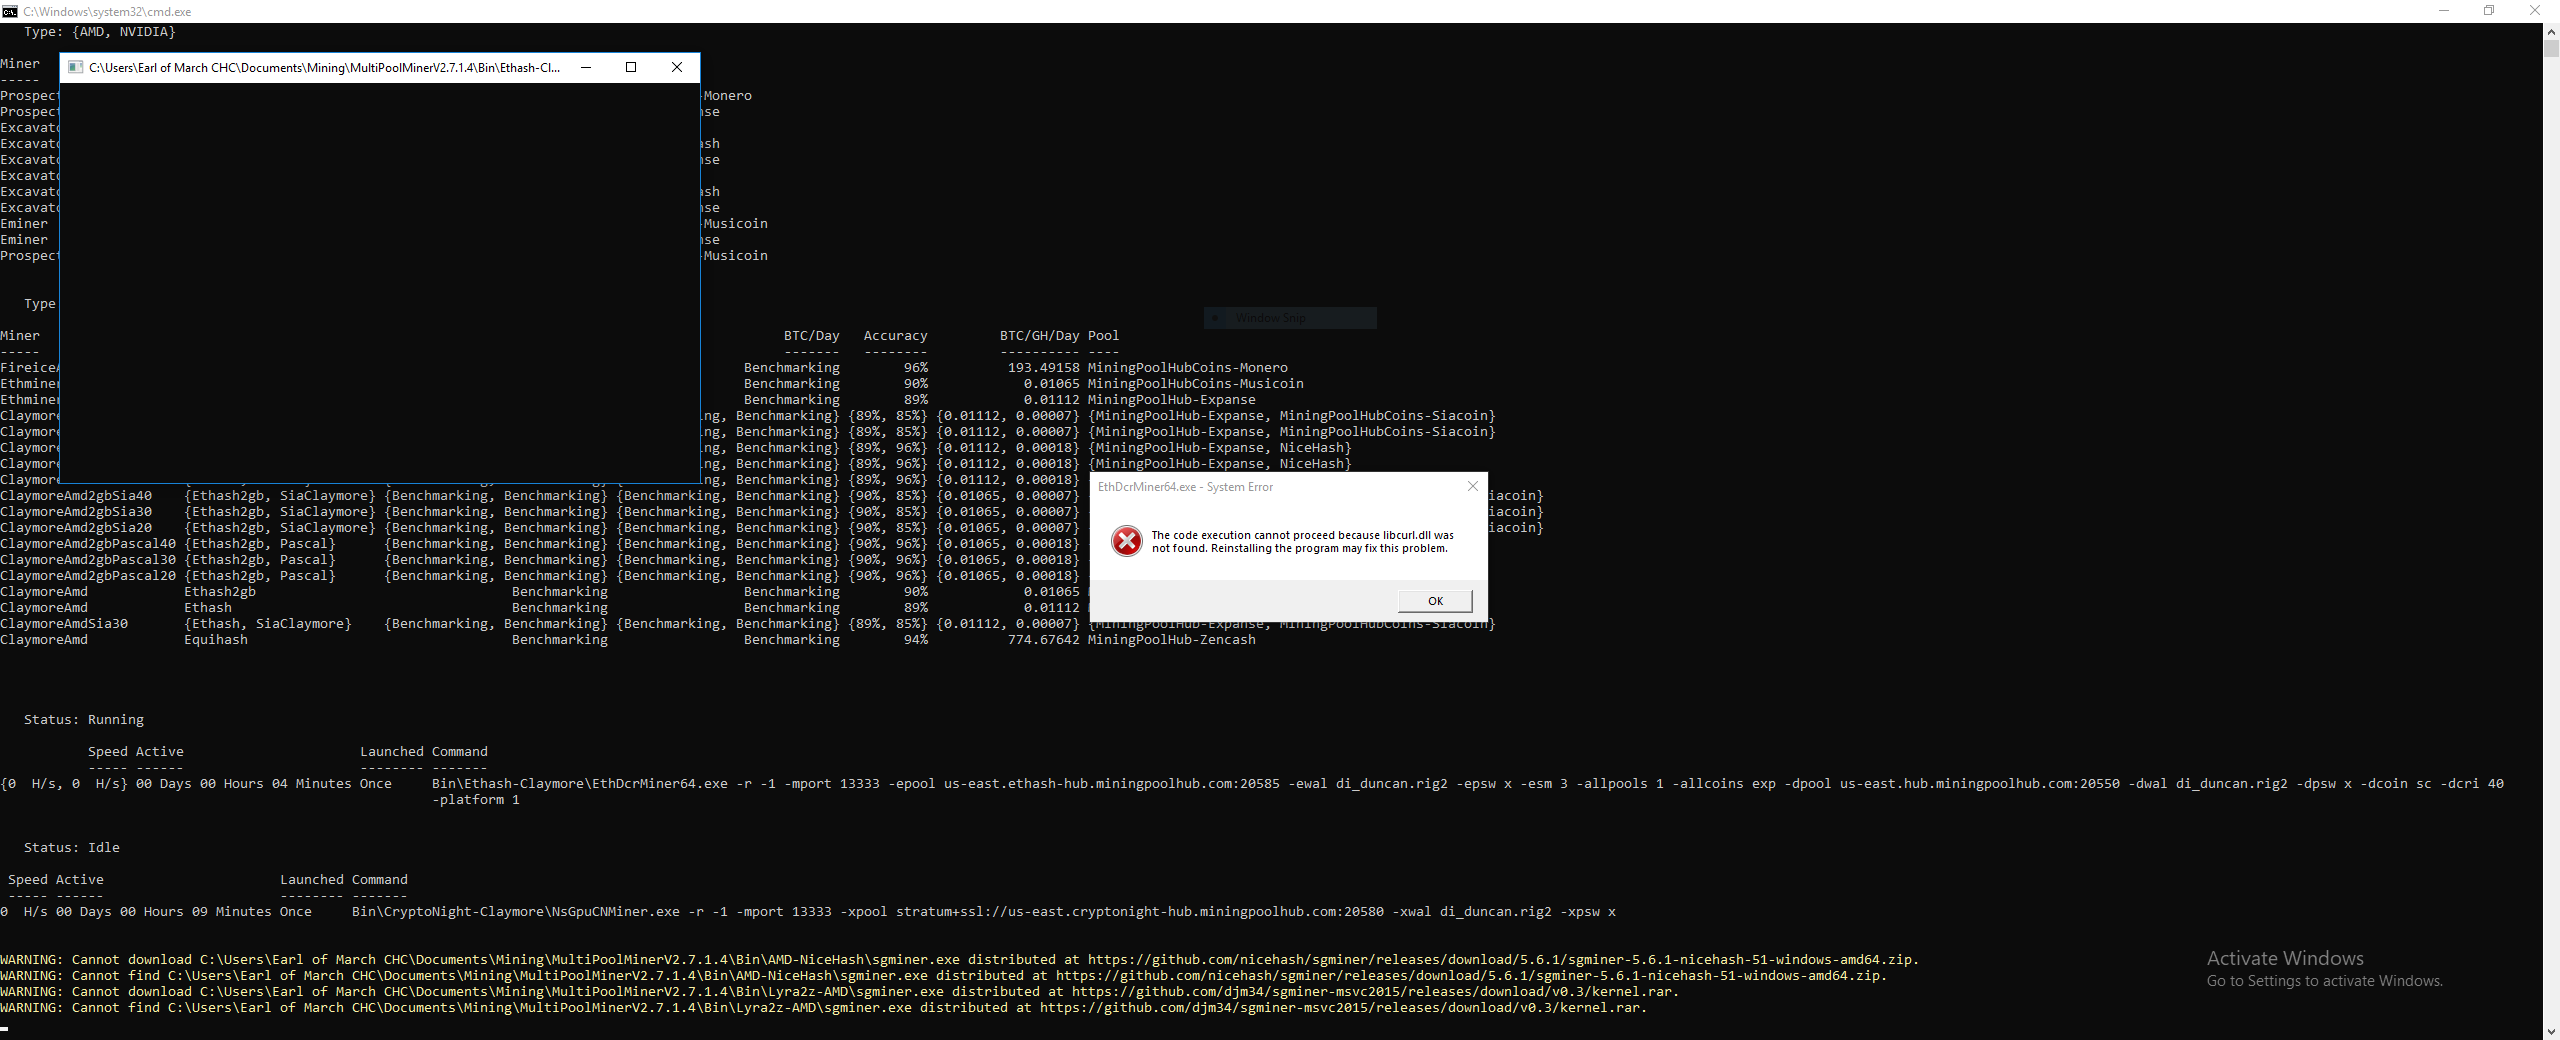Dismiss the System Error dialog with its X
The height and width of the screenshot is (1040, 2560).
(1472, 487)
